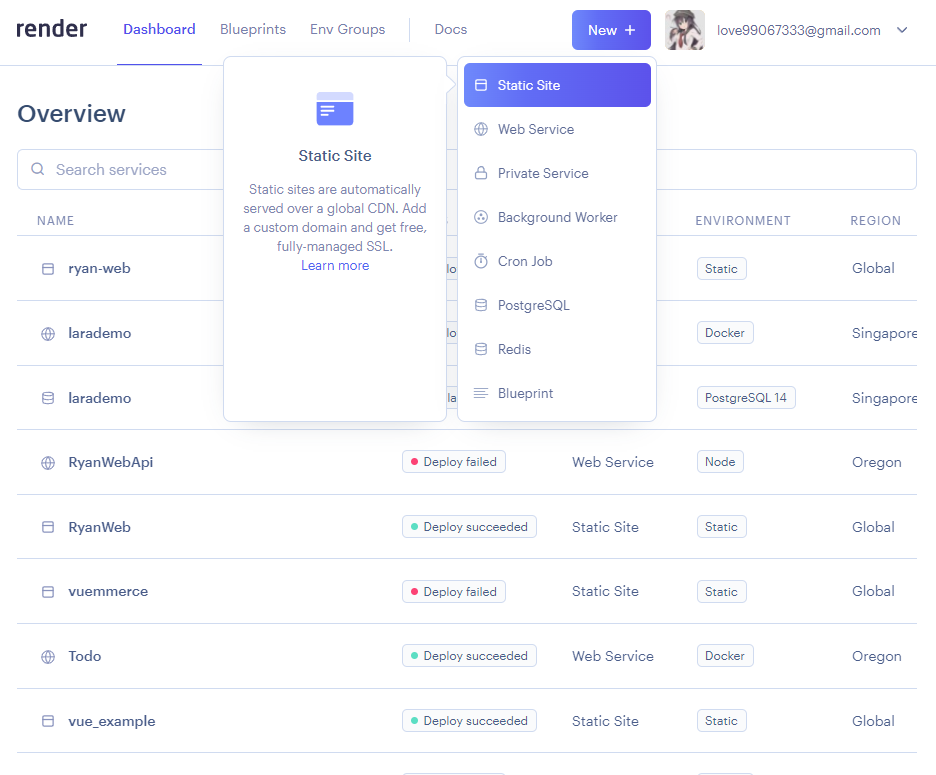Click the RyanWebApi Deploy failed badge

[454, 462]
